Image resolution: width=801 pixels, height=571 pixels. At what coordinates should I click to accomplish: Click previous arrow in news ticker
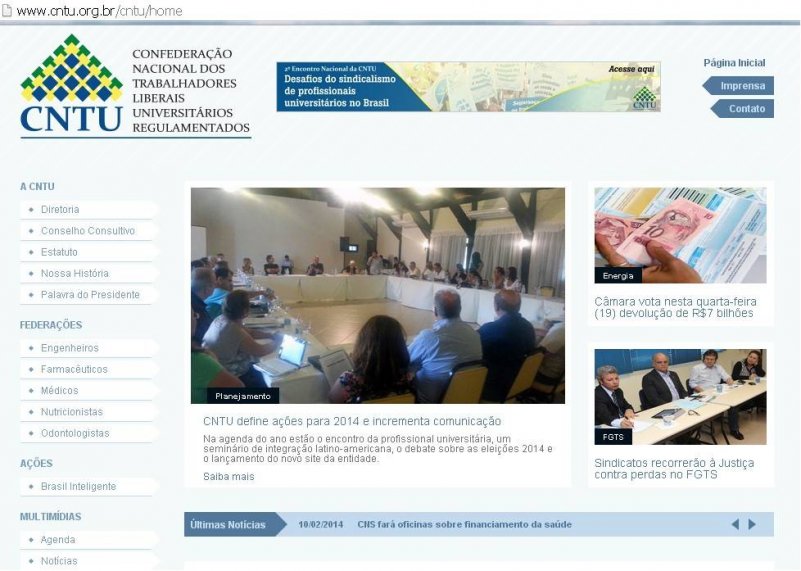point(735,524)
